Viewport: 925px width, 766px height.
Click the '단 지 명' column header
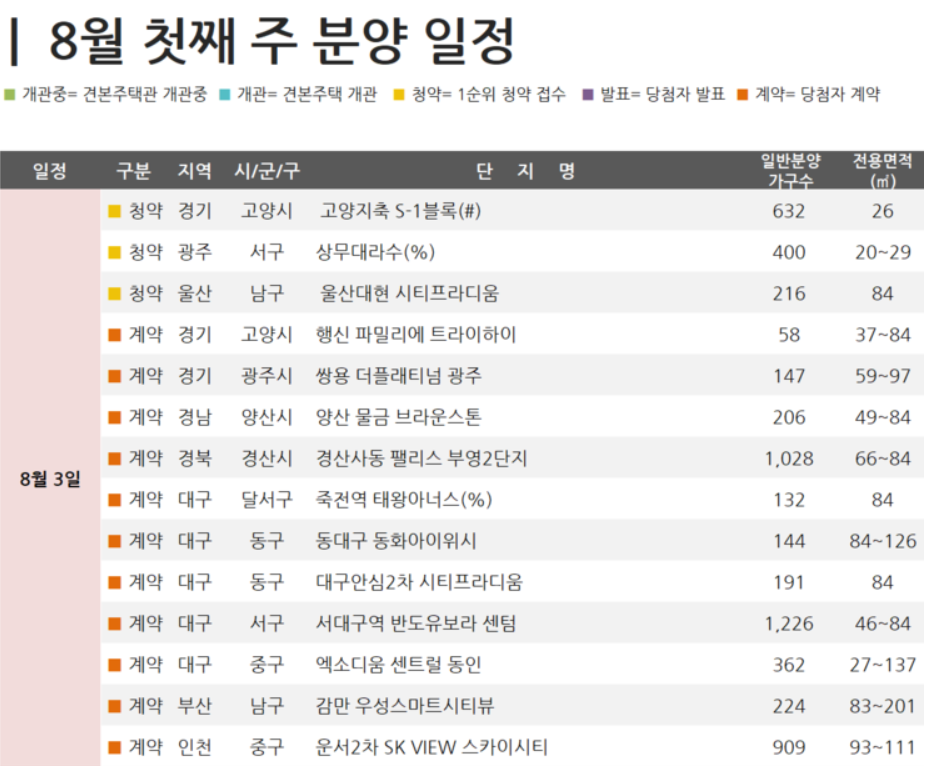(x=525, y=171)
